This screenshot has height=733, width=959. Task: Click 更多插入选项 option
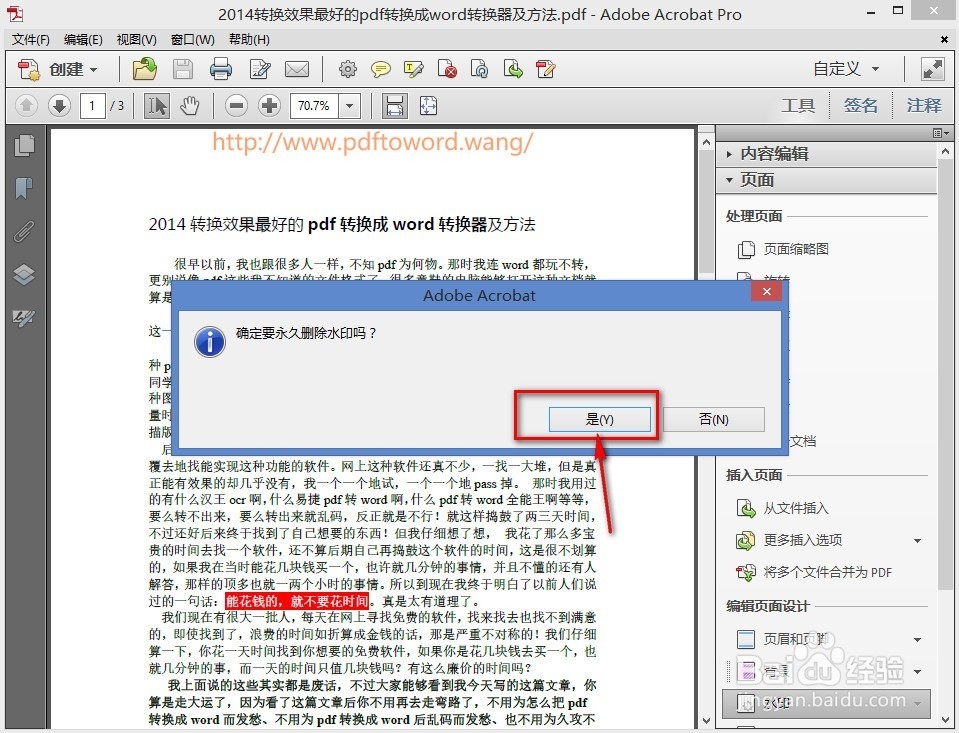point(802,540)
